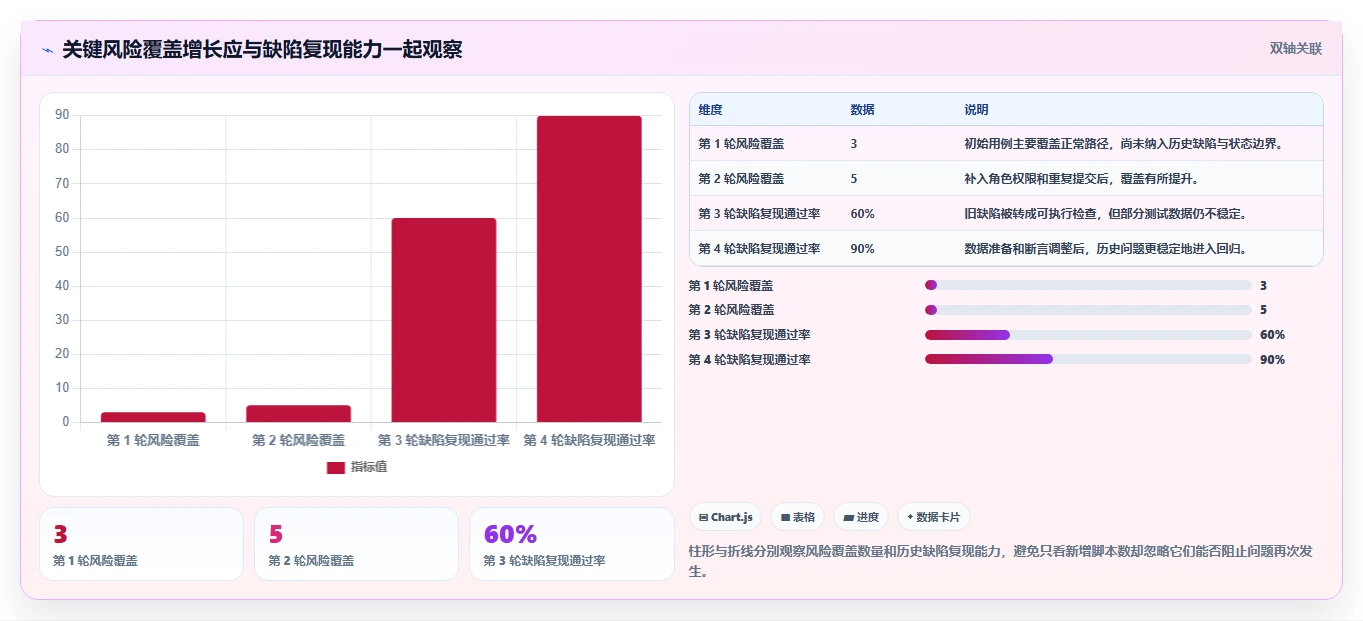Click the description starting 数据准备和断言调整后

[1105, 249]
